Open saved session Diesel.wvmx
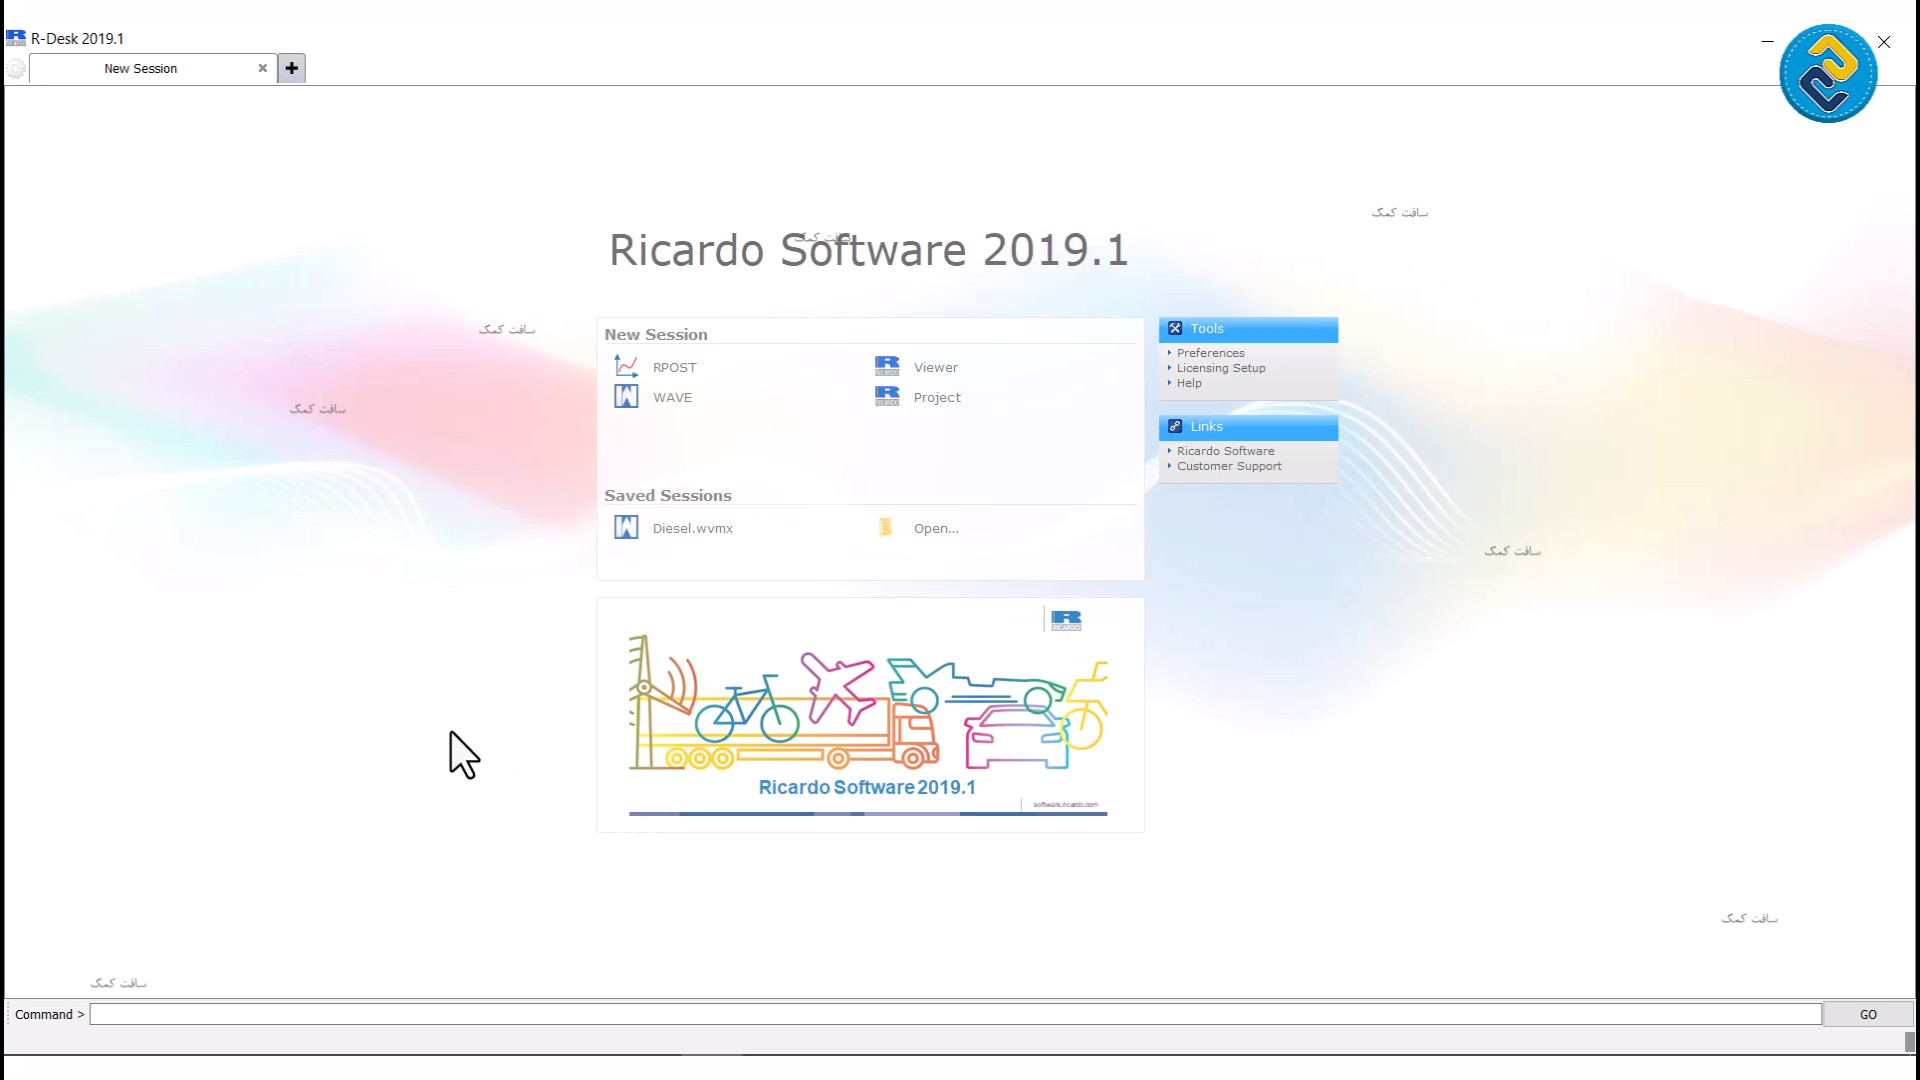Viewport: 1920px width, 1080px height. 692,528
